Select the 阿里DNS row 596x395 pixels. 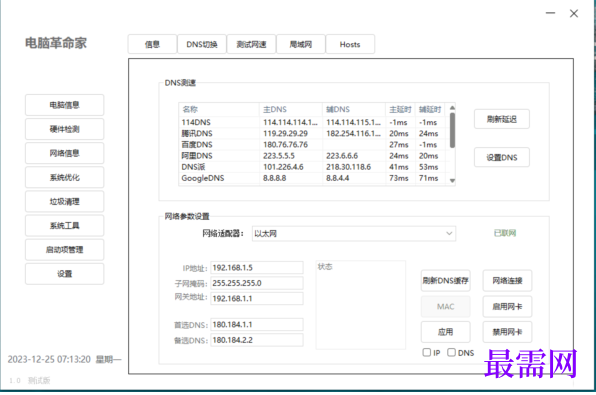tap(314, 156)
